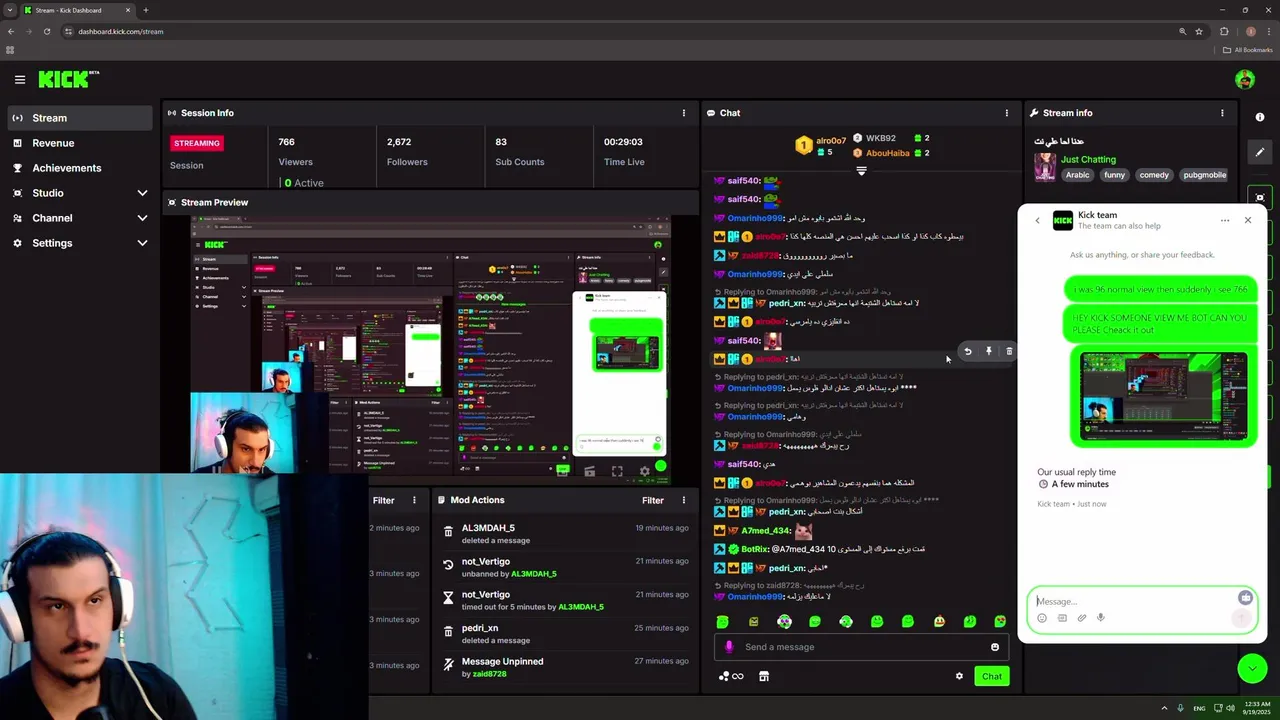Screen dimensions: 1280x720
Task: Click the trash icon beside AL3MDAH_5 mod action
Action: pos(448,533)
